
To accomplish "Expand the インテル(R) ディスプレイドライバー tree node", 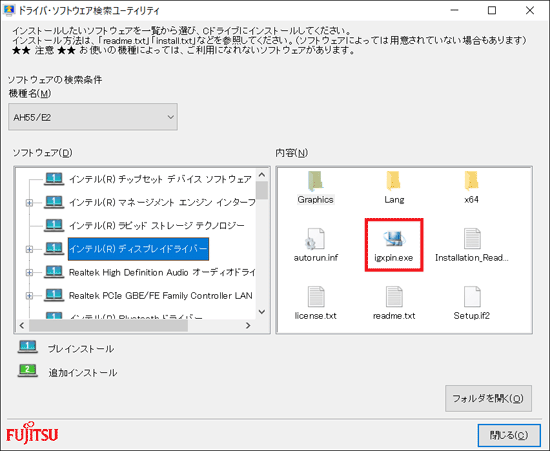I will click(x=29, y=249).
